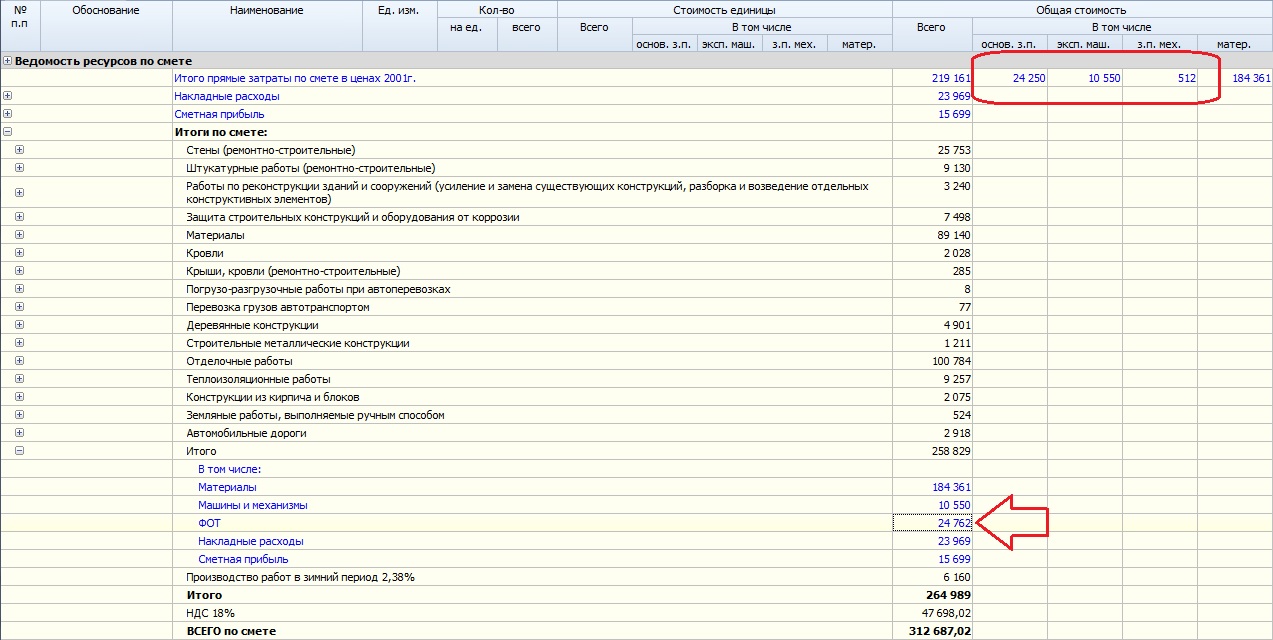Click the "Обоснование" column header
Viewport: 1273px width, 640px height.
(106, 11)
